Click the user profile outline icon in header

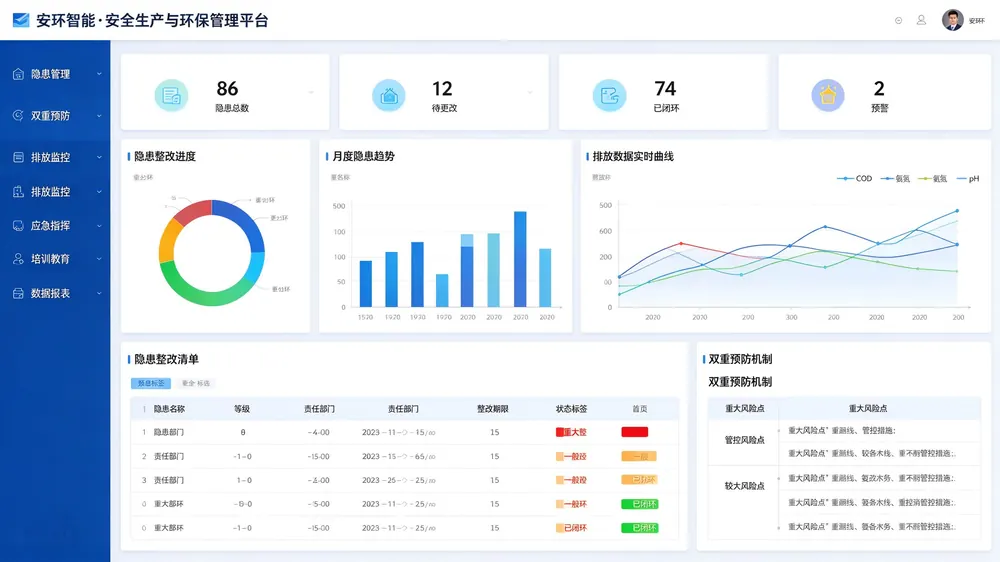point(921,20)
